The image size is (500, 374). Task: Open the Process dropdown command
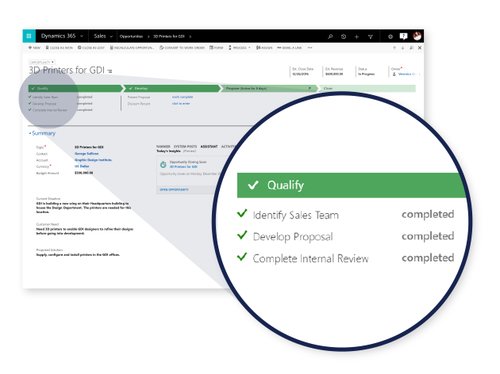pyautogui.click(x=239, y=48)
